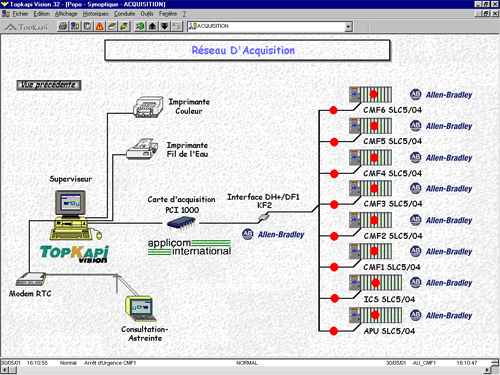Click the Allen-Bradley logo beside CMF6
The height and width of the screenshot is (375, 500).
441,95
